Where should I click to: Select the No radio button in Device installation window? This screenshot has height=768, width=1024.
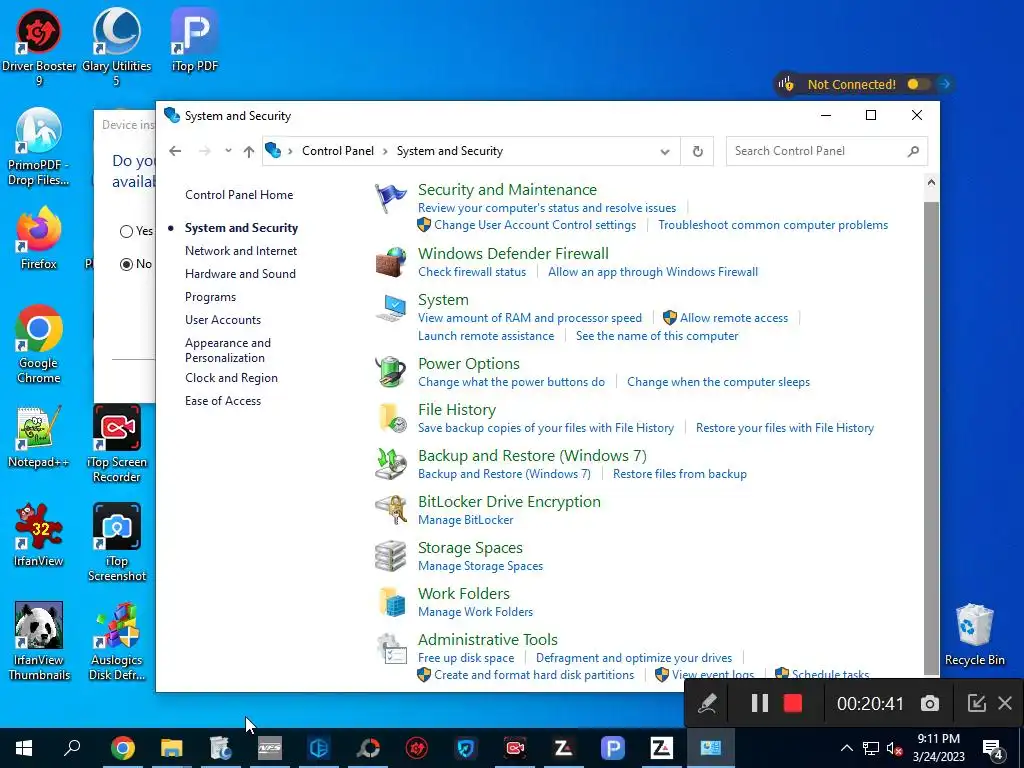127,264
